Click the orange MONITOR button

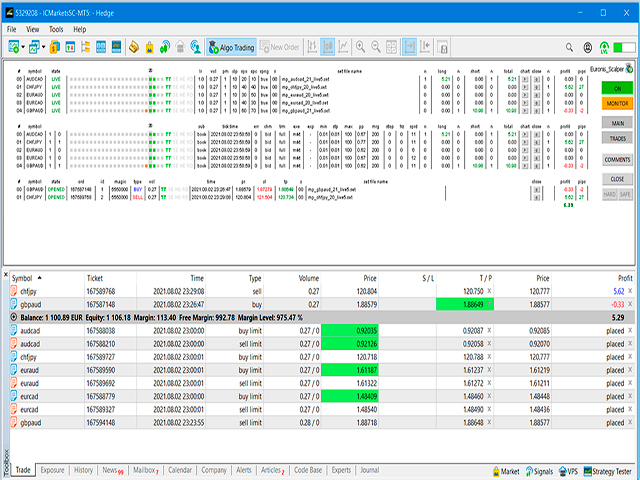coord(617,104)
